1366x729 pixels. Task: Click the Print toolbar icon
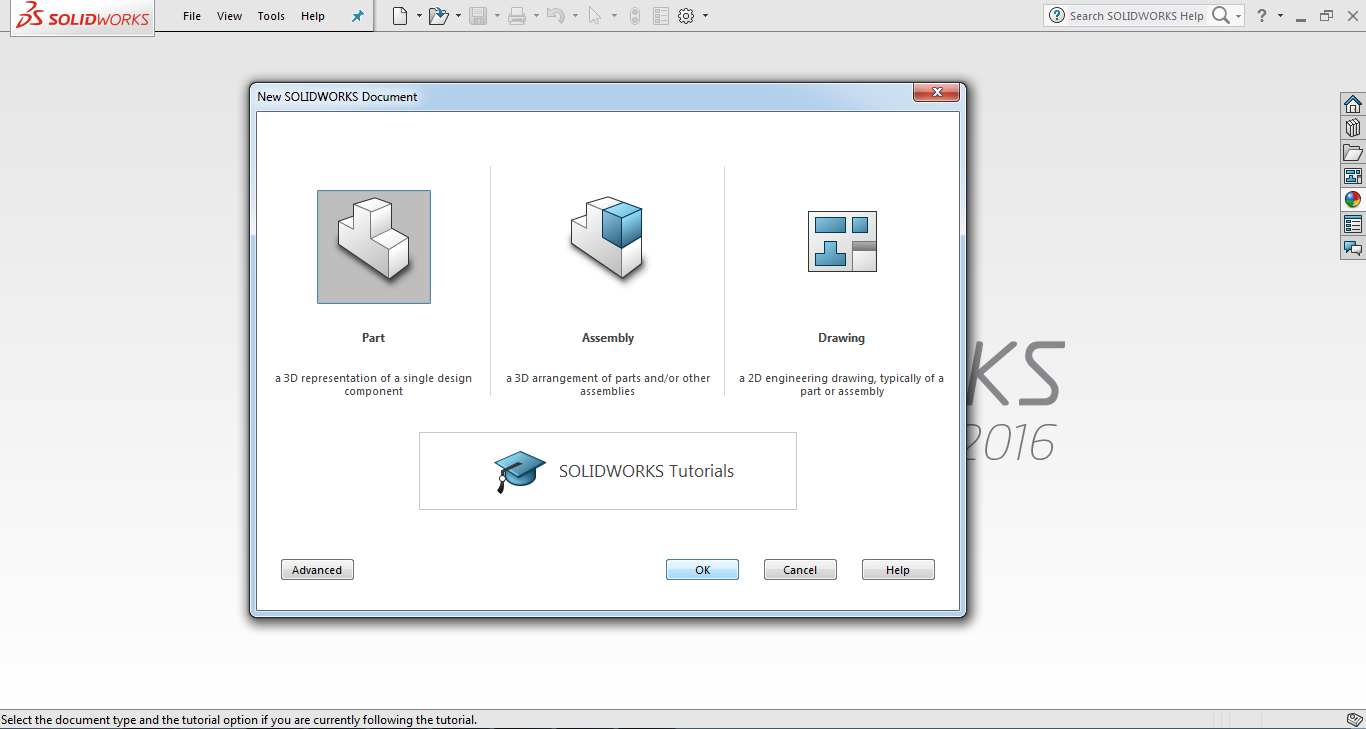click(517, 16)
